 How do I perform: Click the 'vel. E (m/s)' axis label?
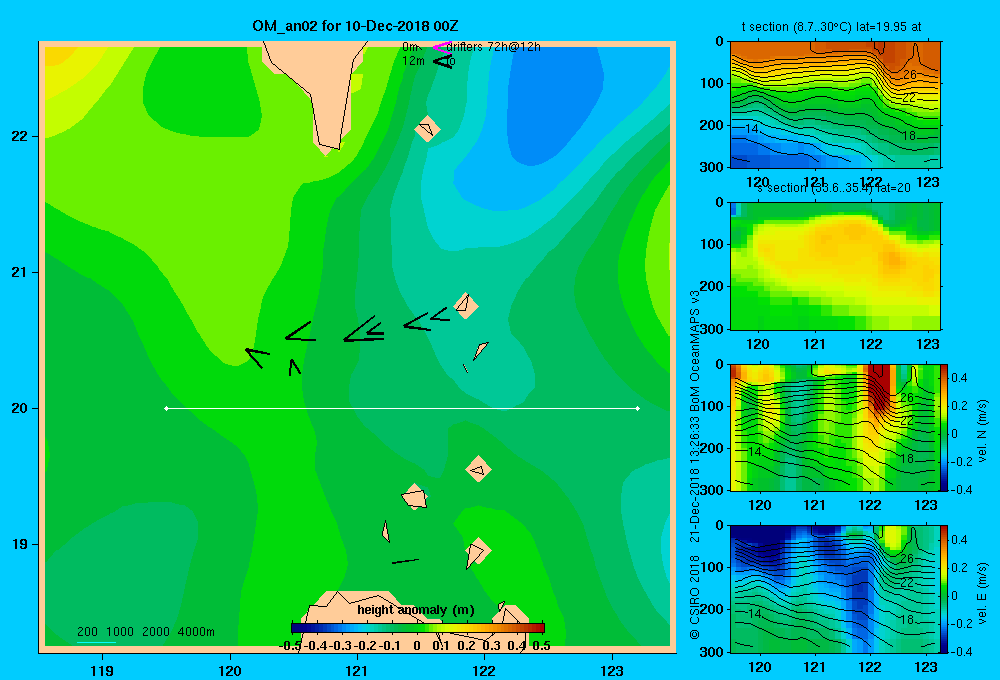coord(983,593)
